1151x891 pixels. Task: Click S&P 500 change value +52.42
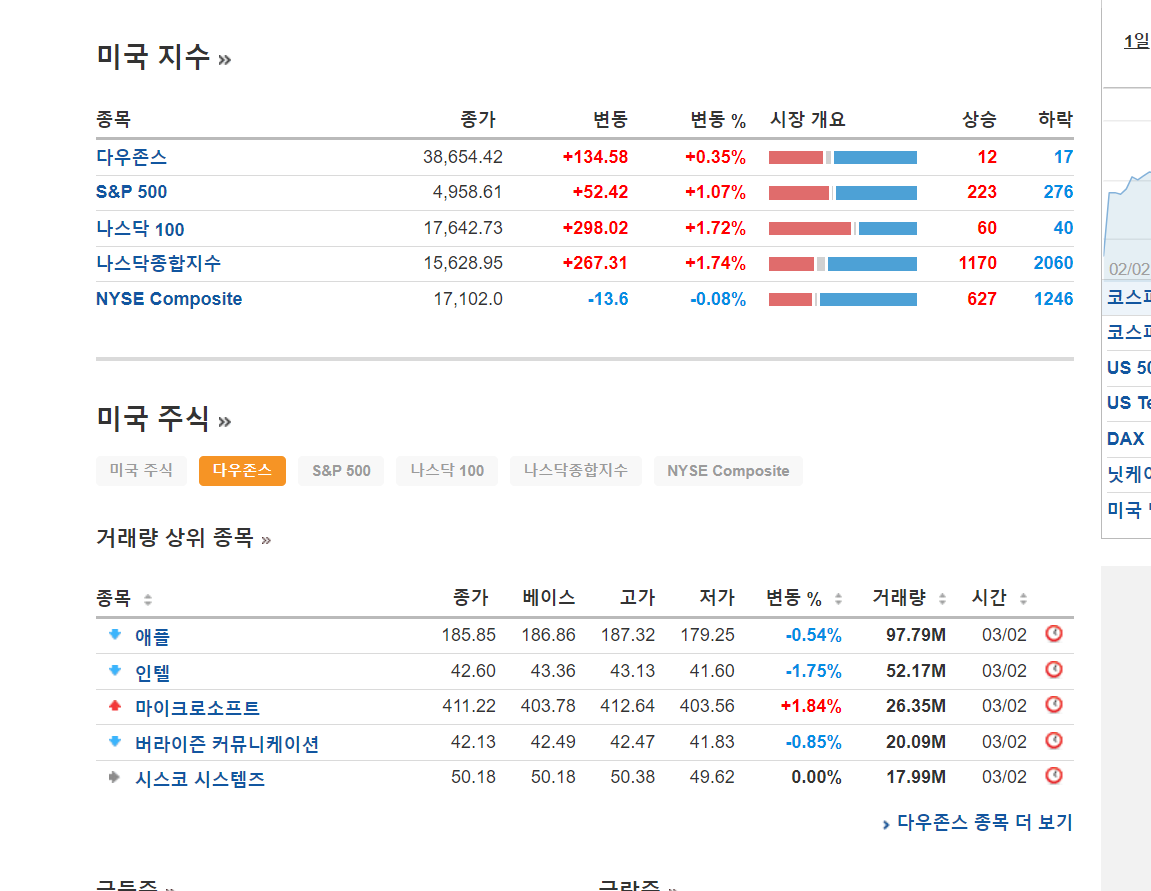[x=600, y=192]
